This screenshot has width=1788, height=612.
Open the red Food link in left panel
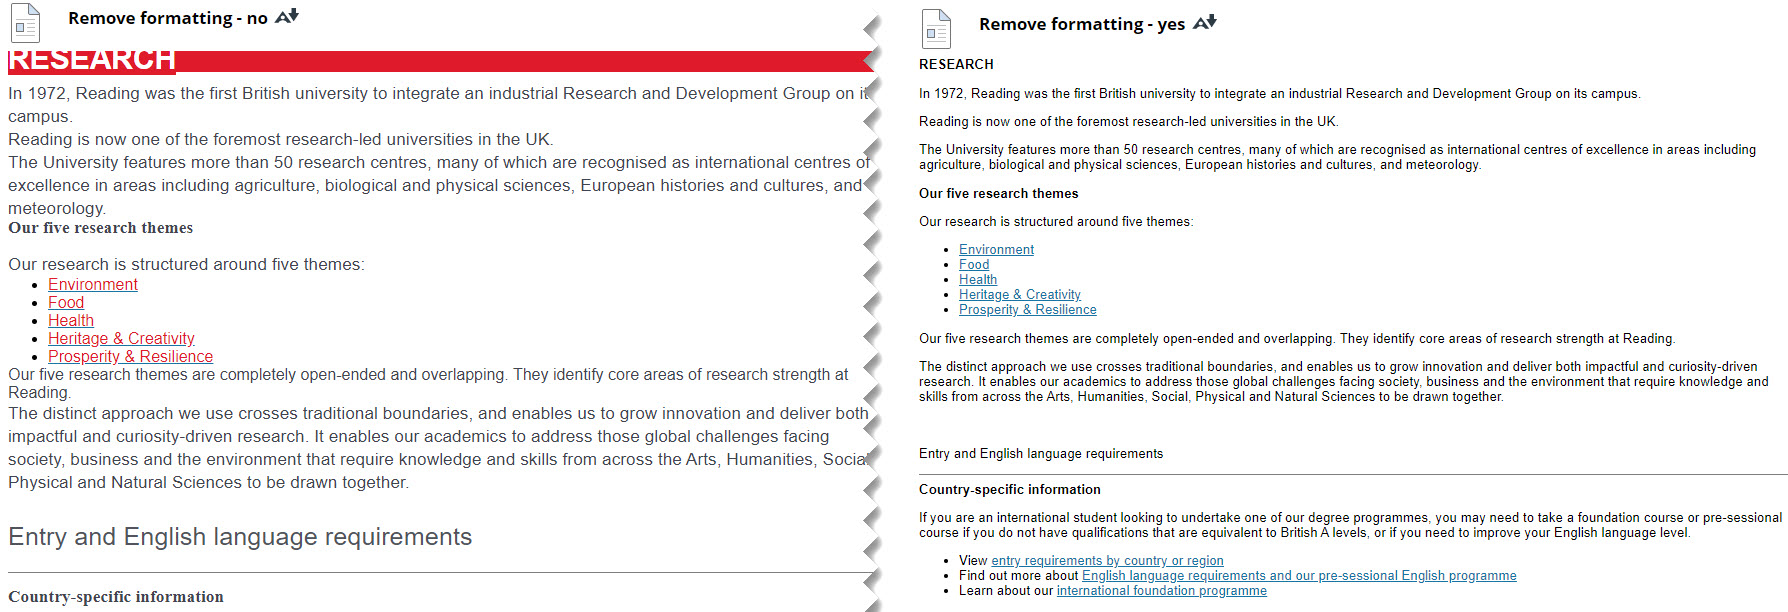coord(66,303)
